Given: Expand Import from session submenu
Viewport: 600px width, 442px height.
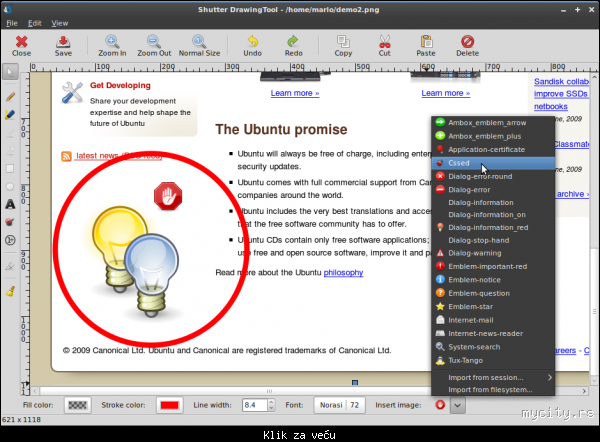Looking at the screenshot, I should [x=493, y=377].
